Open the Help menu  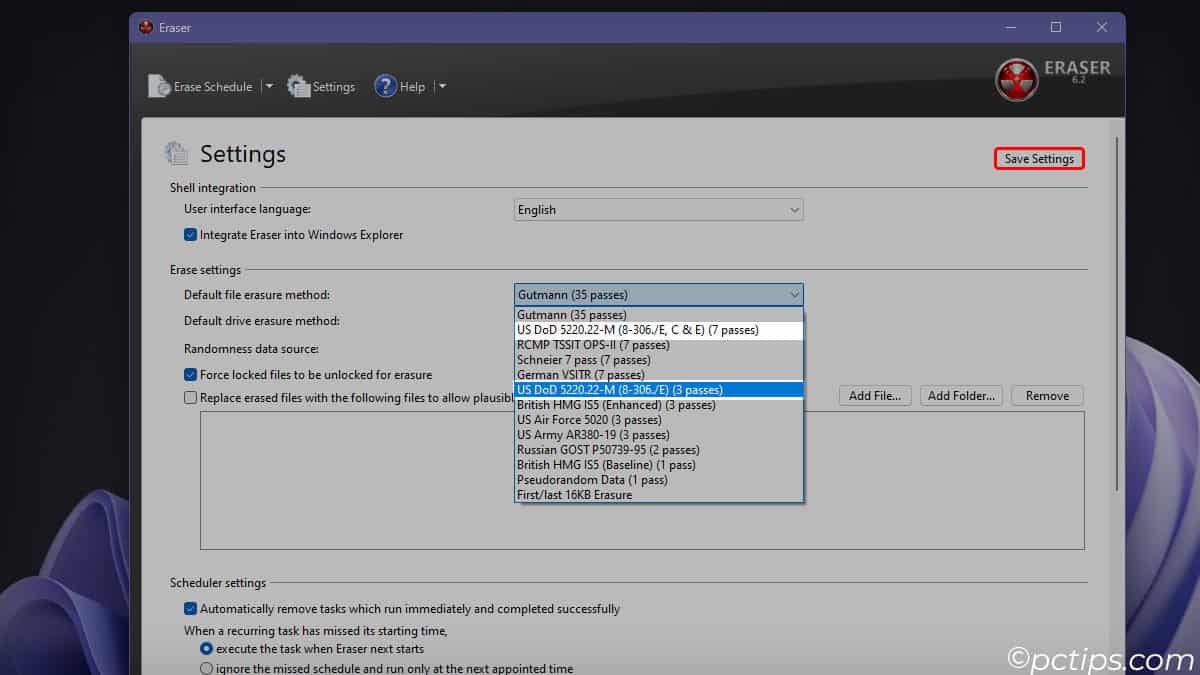(x=410, y=86)
